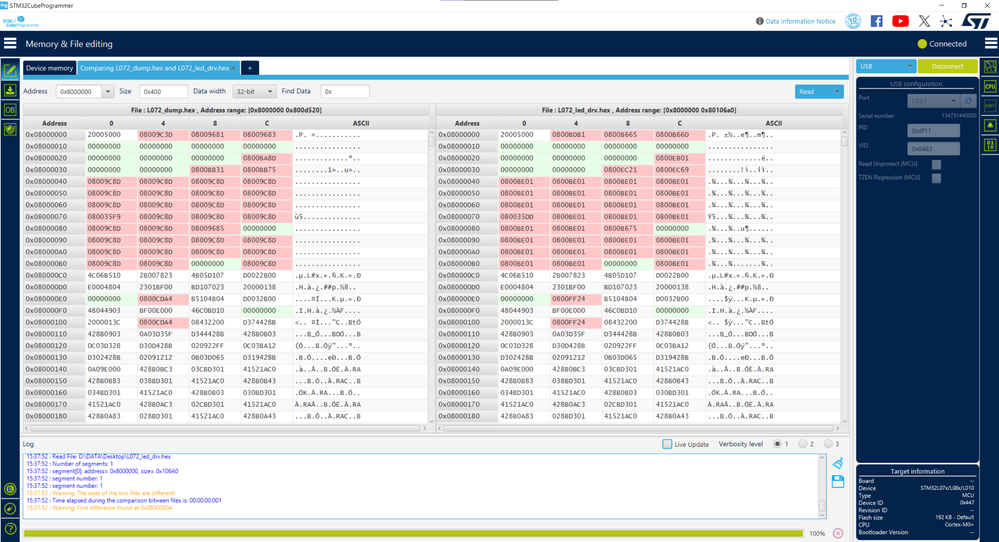Close the Comparing L072_dump.hex tab
Image resolution: width=999 pixels, height=542 pixels.
234,68
